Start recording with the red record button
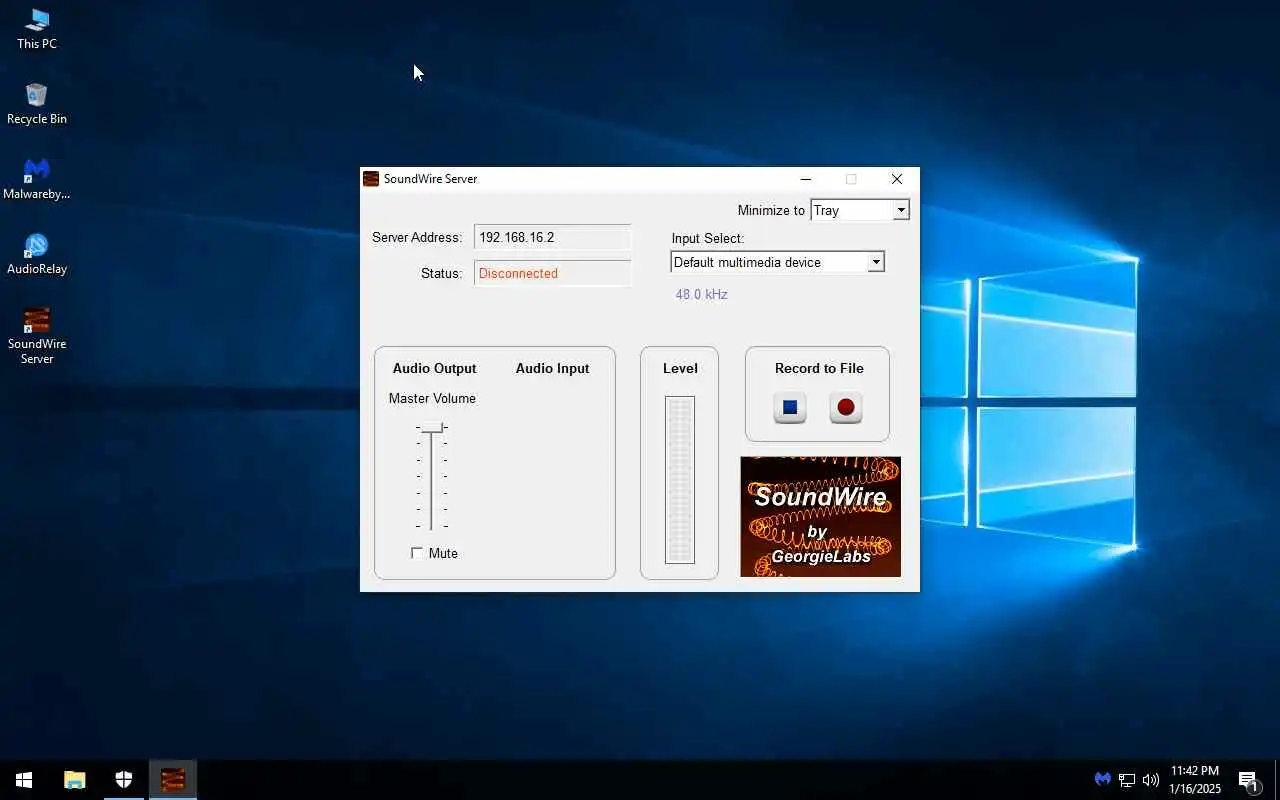The width and height of the screenshot is (1280, 800). (846, 407)
